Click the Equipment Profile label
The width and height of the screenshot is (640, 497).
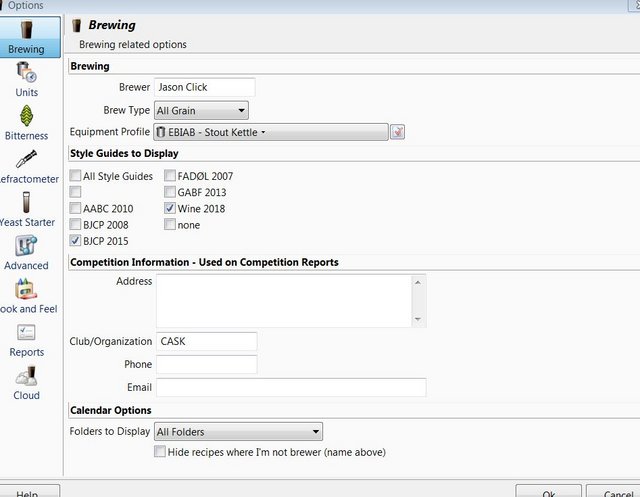tap(110, 132)
